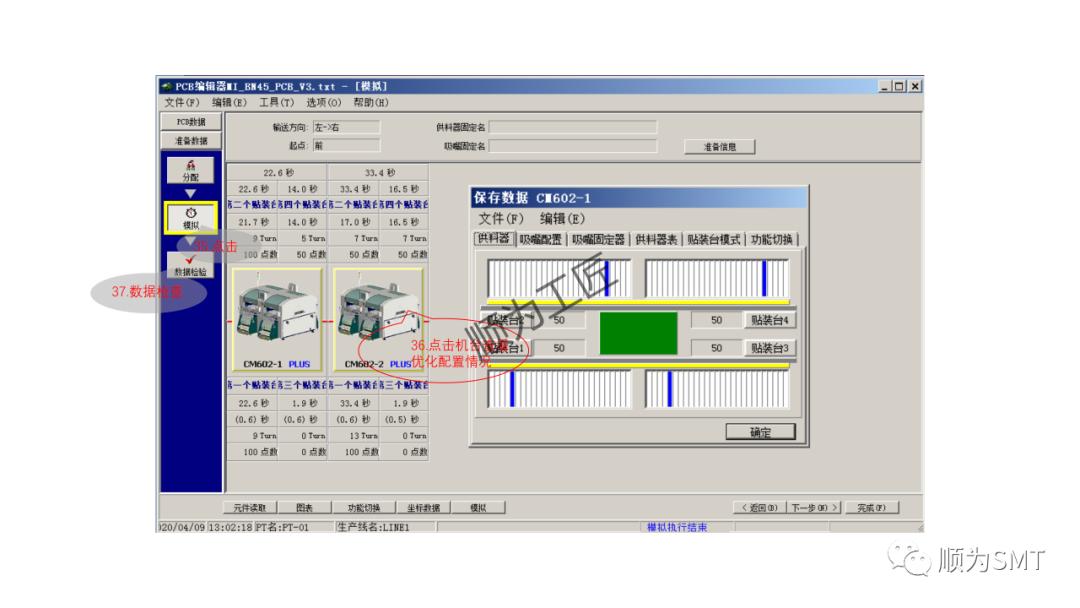
Task: Click the 模拟 (simulate) stopwatch icon button
Action: coord(191,218)
